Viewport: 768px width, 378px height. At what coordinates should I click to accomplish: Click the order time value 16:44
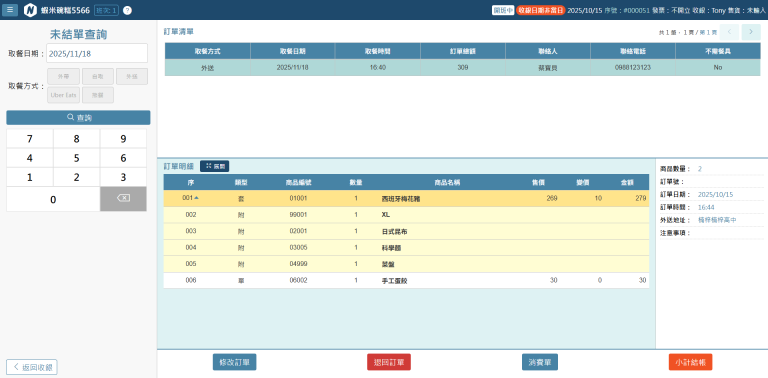[706, 207]
